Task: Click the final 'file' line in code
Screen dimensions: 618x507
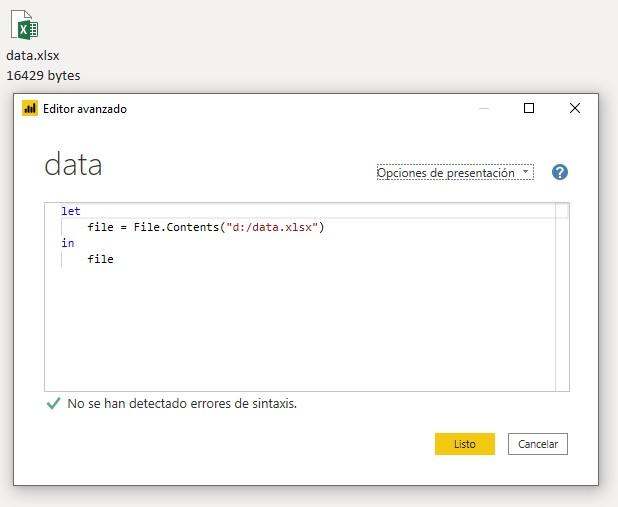Action: [x=100, y=259]
